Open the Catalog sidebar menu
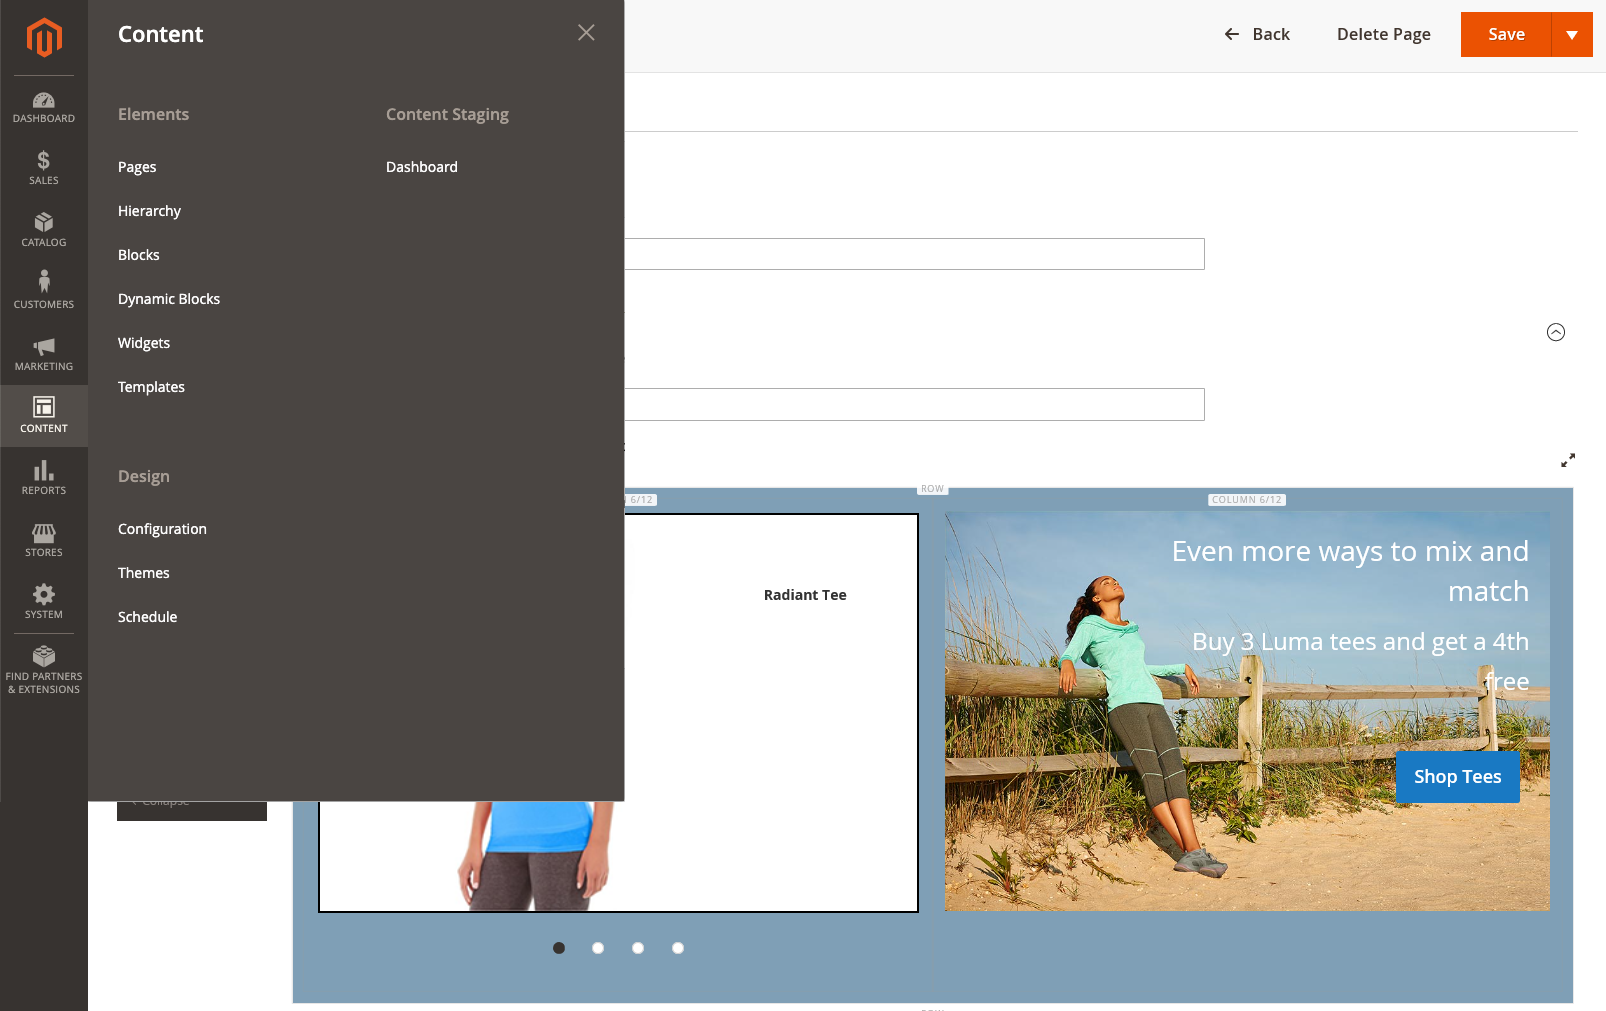Viewport: 1606px width, 1011px height. (x=44, y=230)
